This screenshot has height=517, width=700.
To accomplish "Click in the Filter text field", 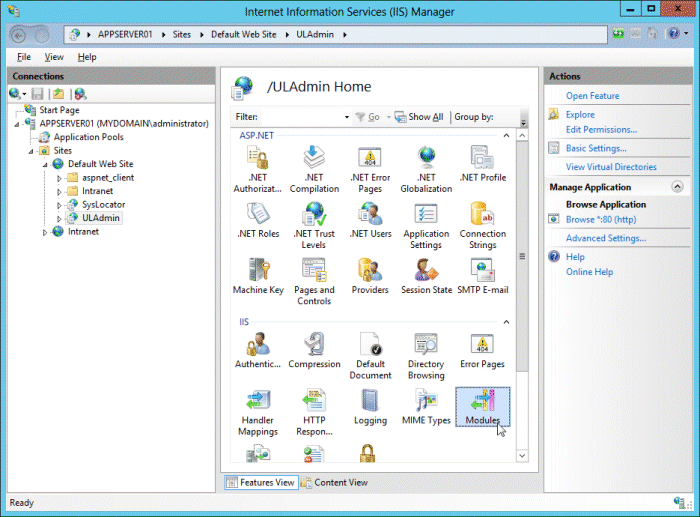I will 301,117.
